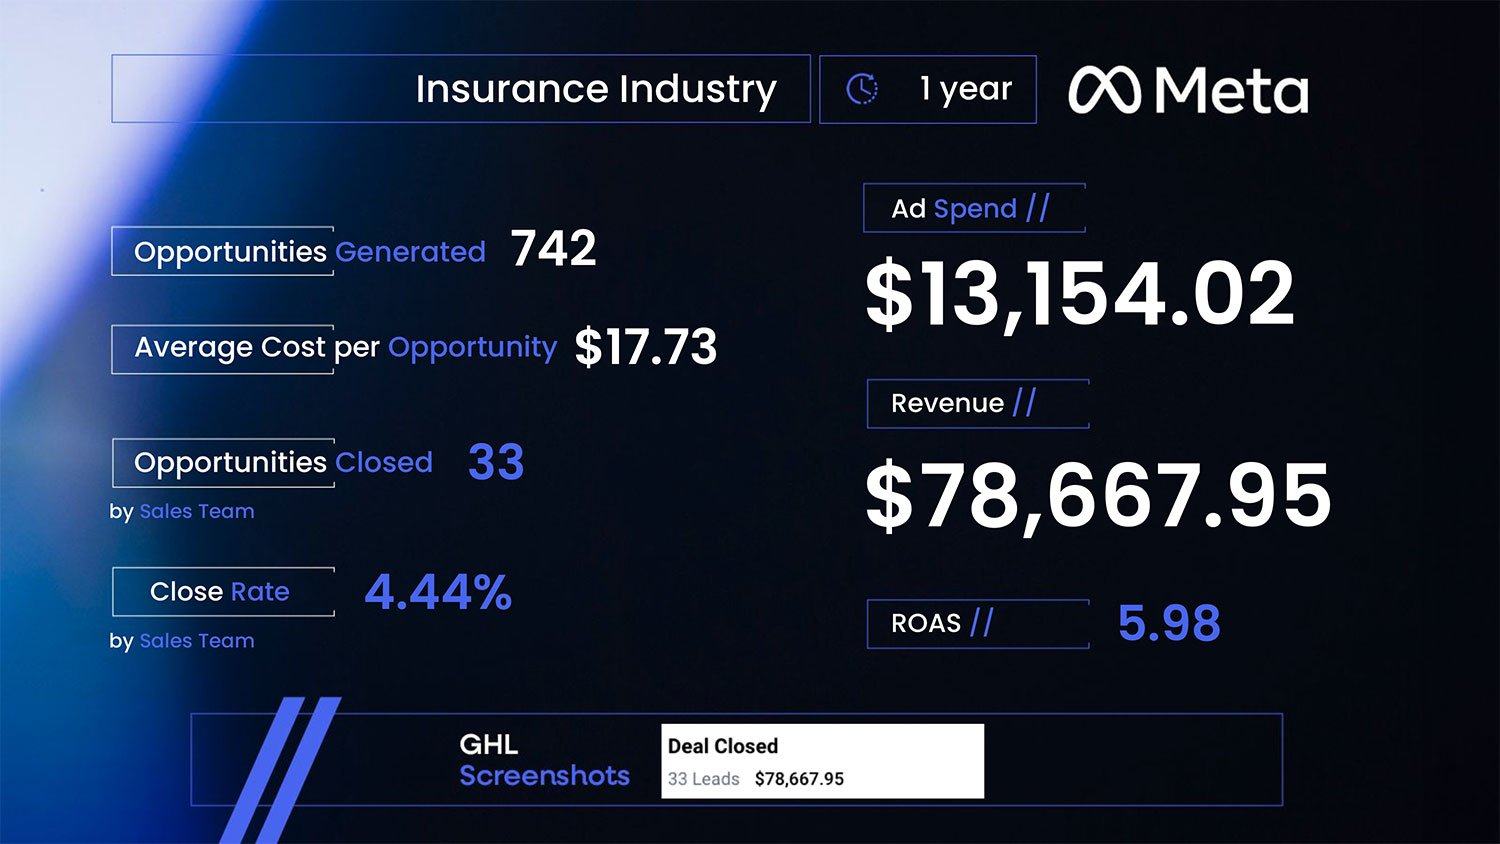Screen dimensions: 1500x844
Task: Click the double slash next to Revenue
Action: [x=1024, y=403]
